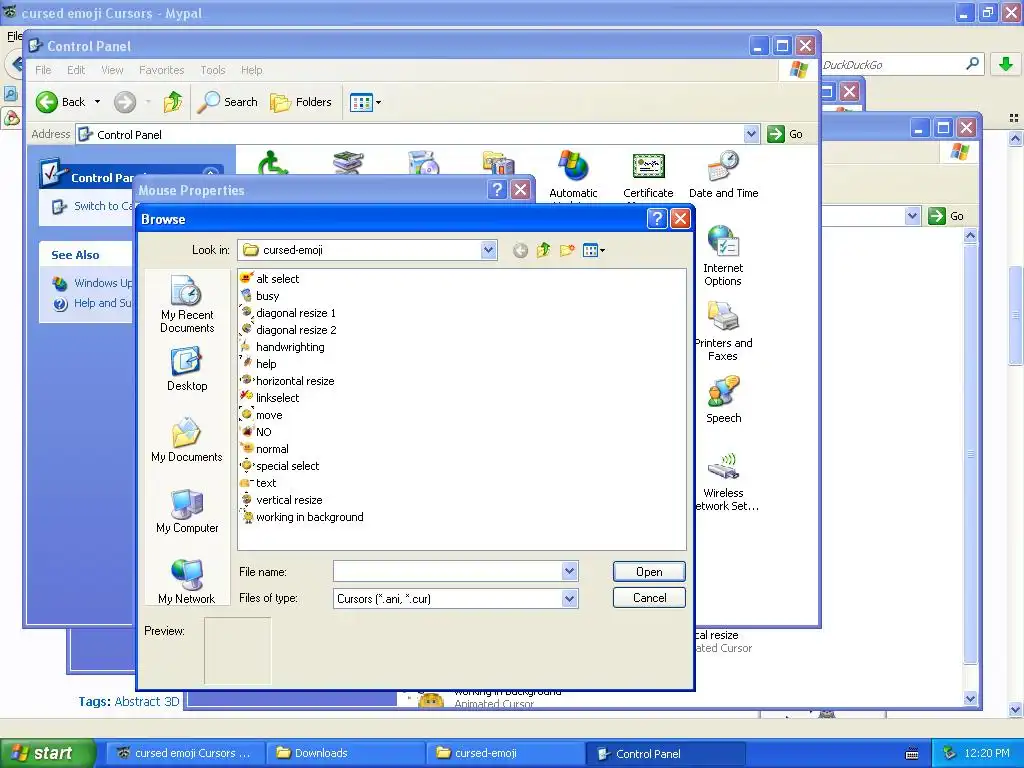Click Back button in Control Panel toolbar
Viewport: 1024px width, 768px height.
(60, 102)
